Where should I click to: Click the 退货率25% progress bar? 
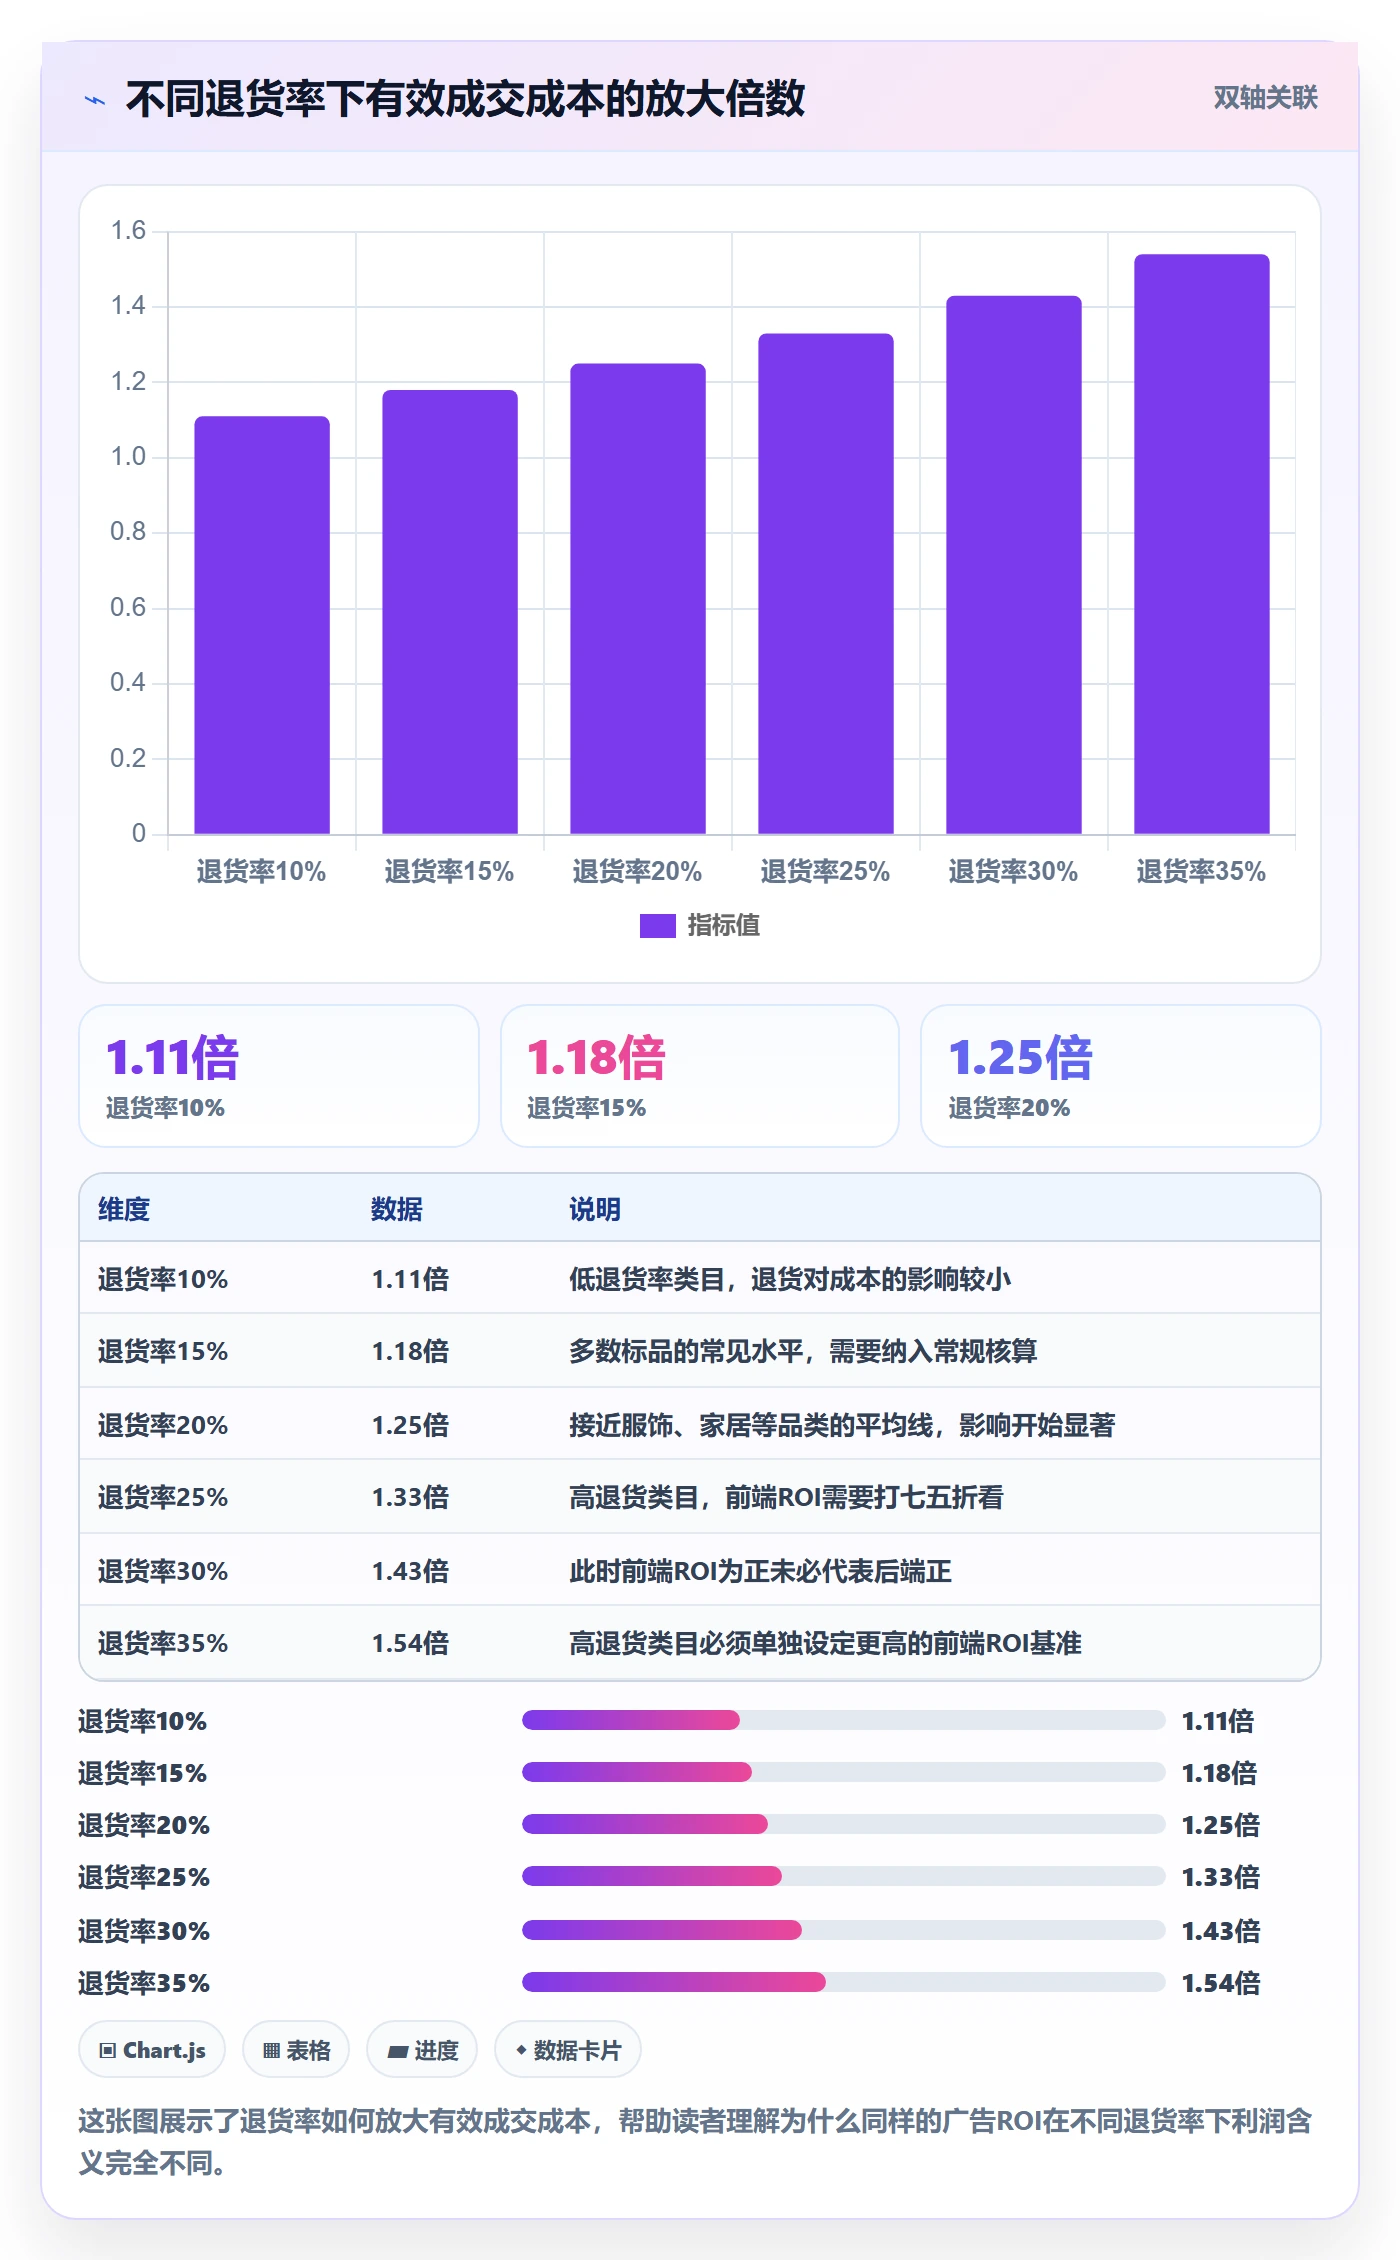(844, 1876)
